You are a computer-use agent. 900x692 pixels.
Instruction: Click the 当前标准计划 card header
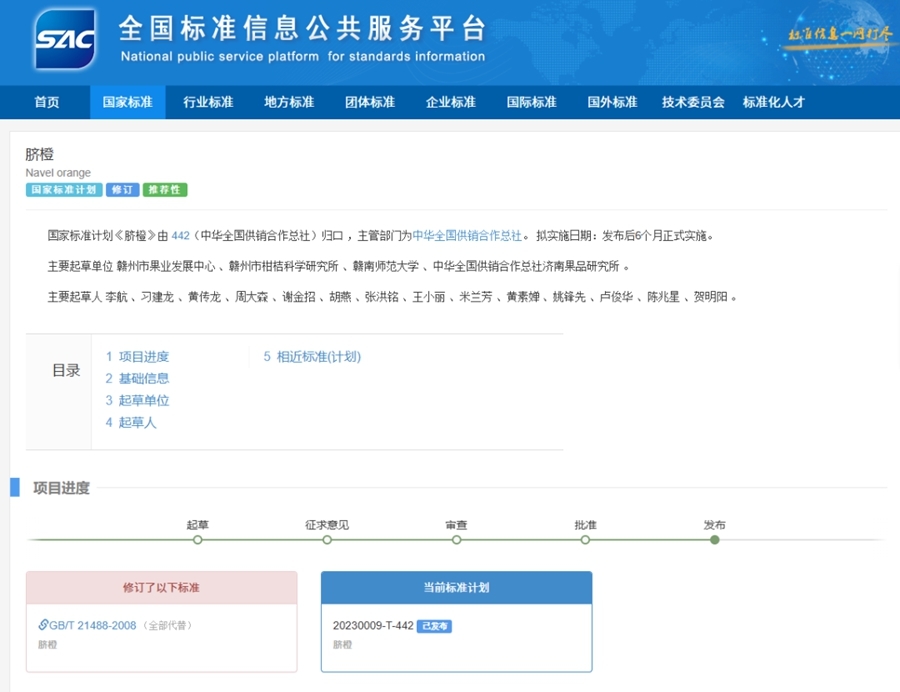(456, 588)
